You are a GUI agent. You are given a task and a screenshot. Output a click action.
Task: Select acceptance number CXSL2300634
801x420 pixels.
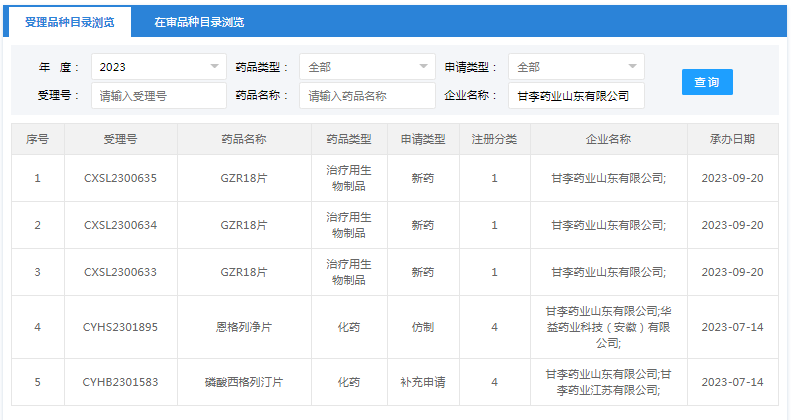(121, 225)
